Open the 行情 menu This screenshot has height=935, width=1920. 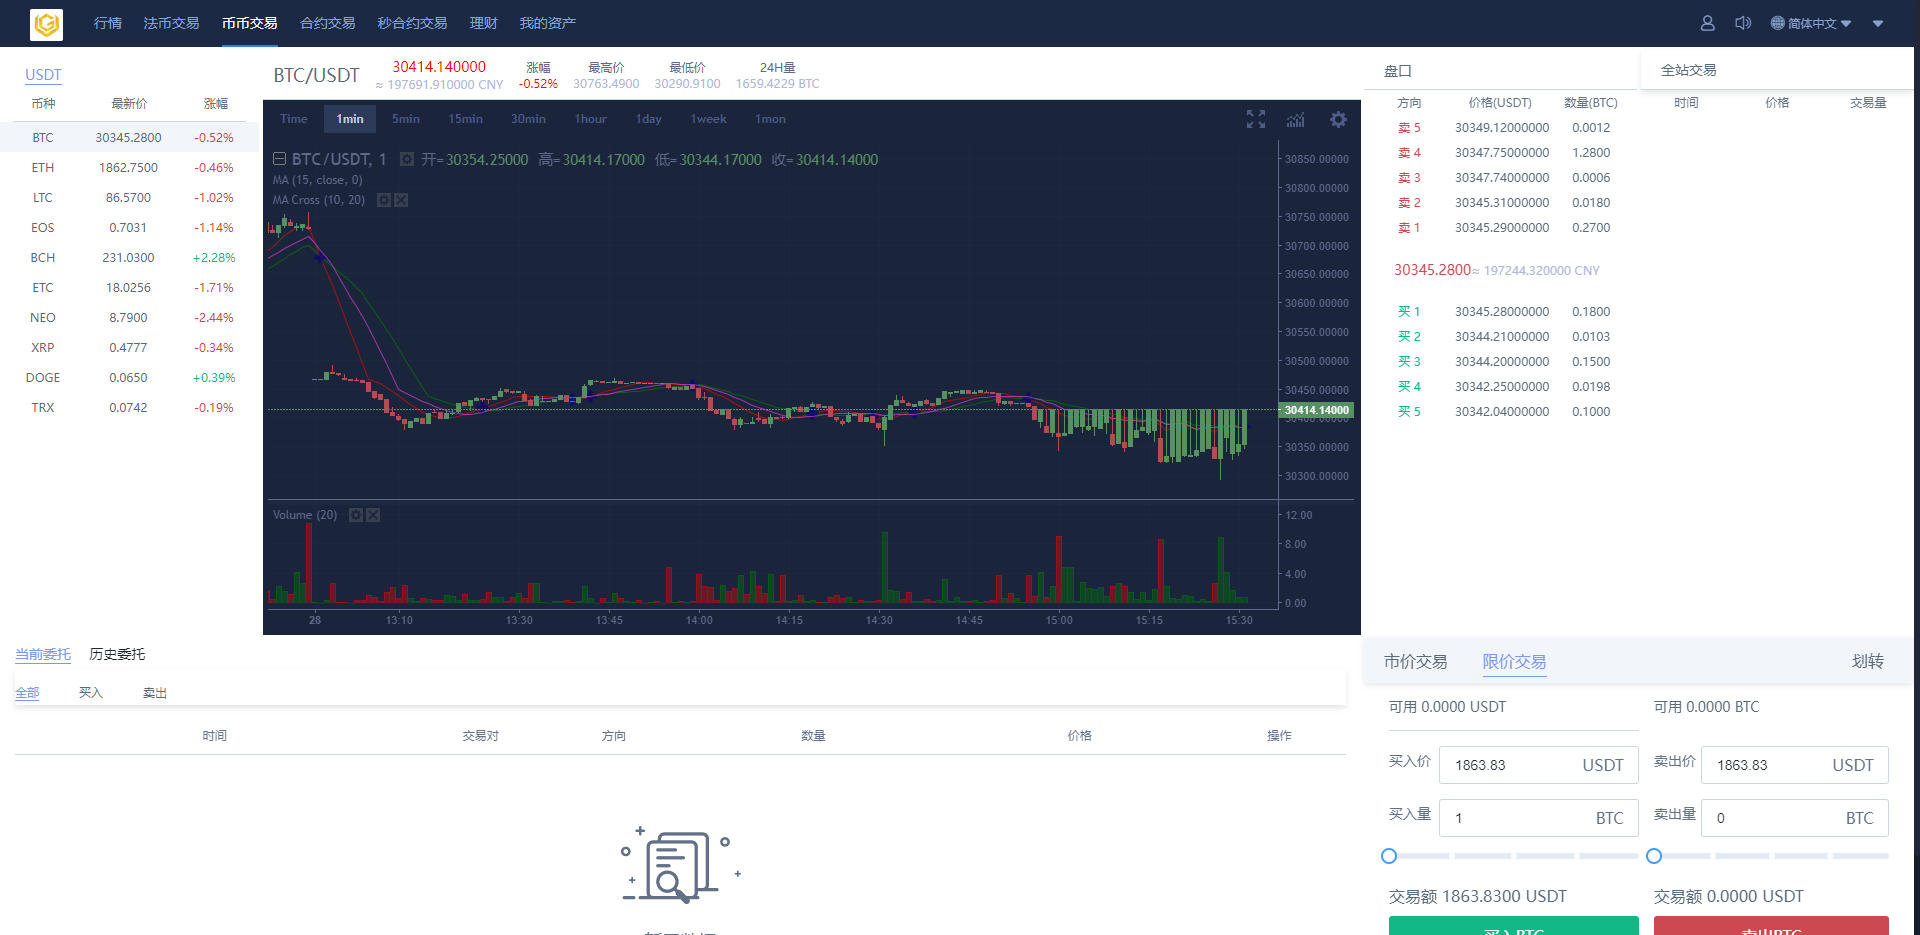pos(108,23)
